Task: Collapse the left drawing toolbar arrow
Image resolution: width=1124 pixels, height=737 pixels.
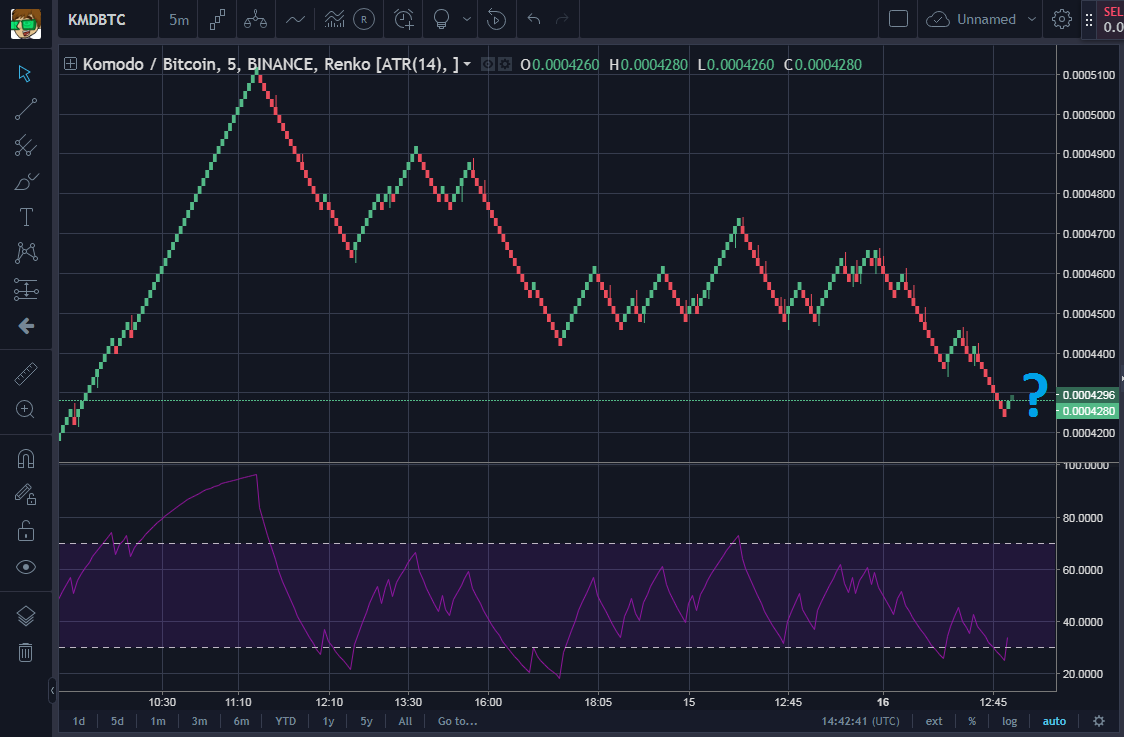Action: pos(52,690)
